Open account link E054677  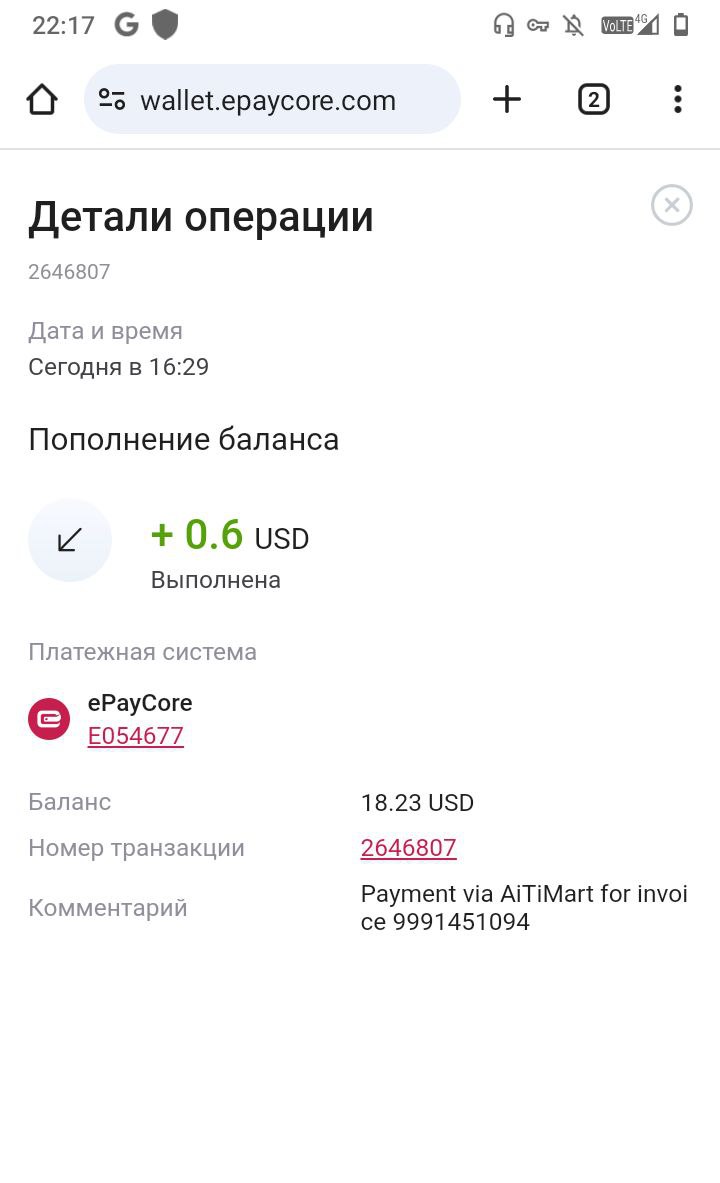click(136, 736)
